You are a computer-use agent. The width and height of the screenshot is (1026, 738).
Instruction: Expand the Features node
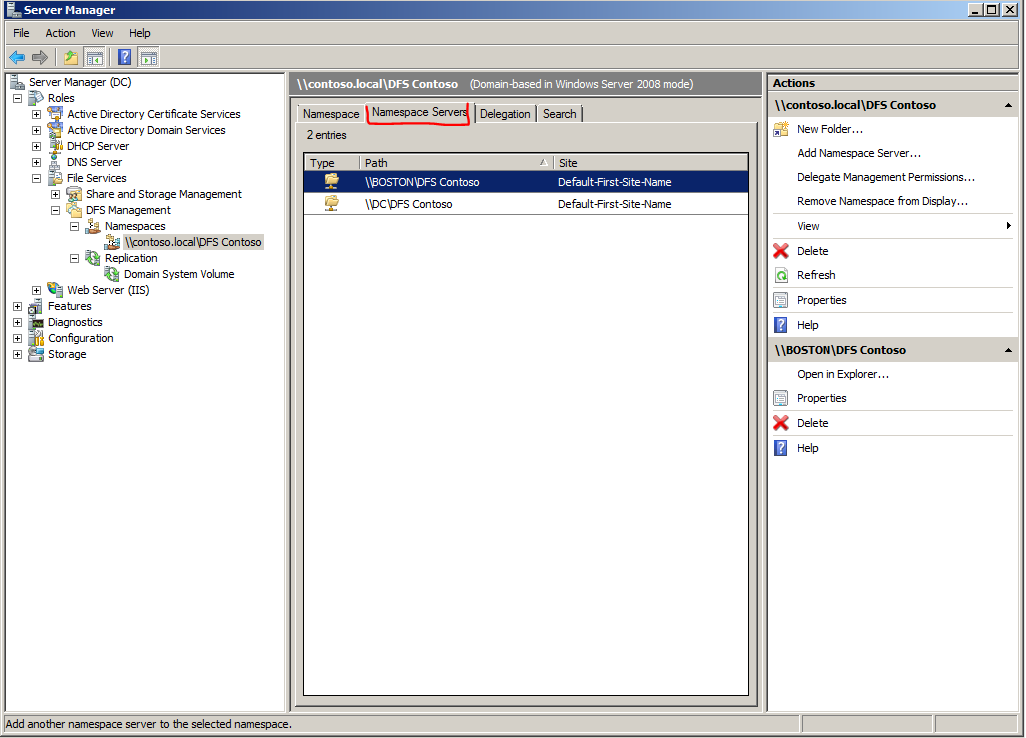coord(18,306)
